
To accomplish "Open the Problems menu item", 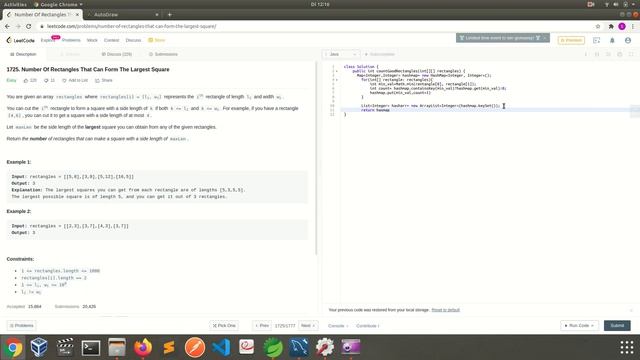I will click(x=71, y=40).
